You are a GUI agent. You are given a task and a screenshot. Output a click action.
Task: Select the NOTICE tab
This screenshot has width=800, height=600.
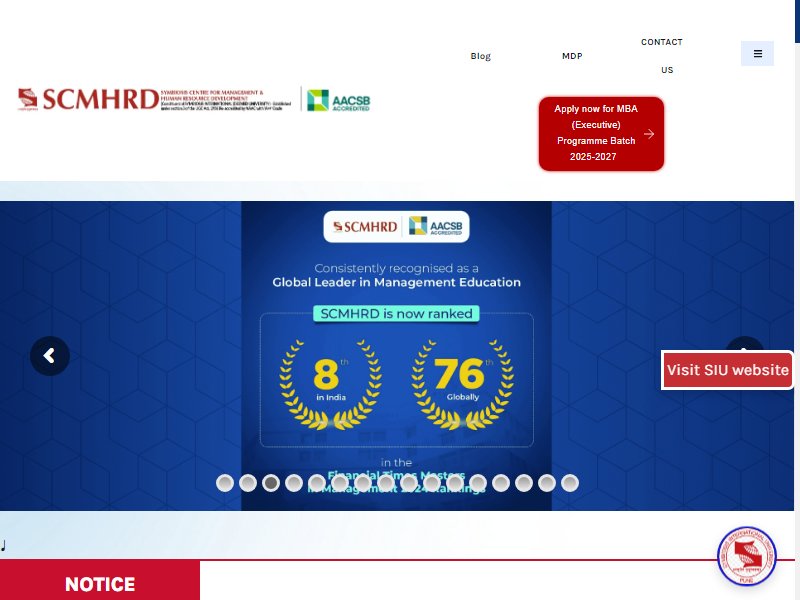click(x=100, y=582)
